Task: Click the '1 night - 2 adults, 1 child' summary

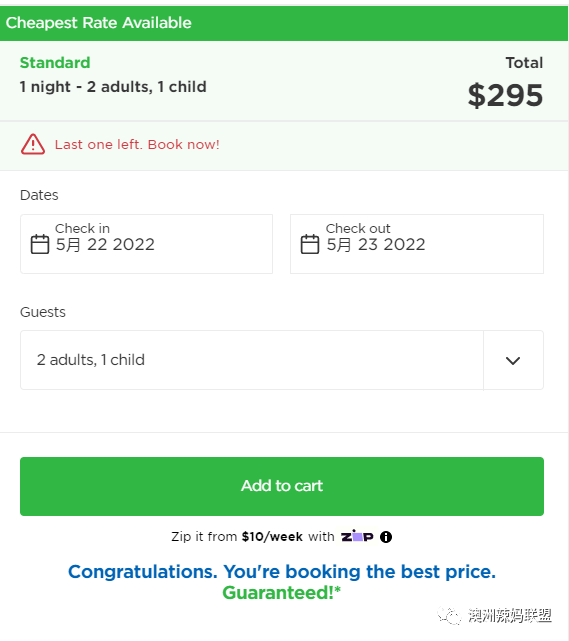Action: click(x=113, y=87)
